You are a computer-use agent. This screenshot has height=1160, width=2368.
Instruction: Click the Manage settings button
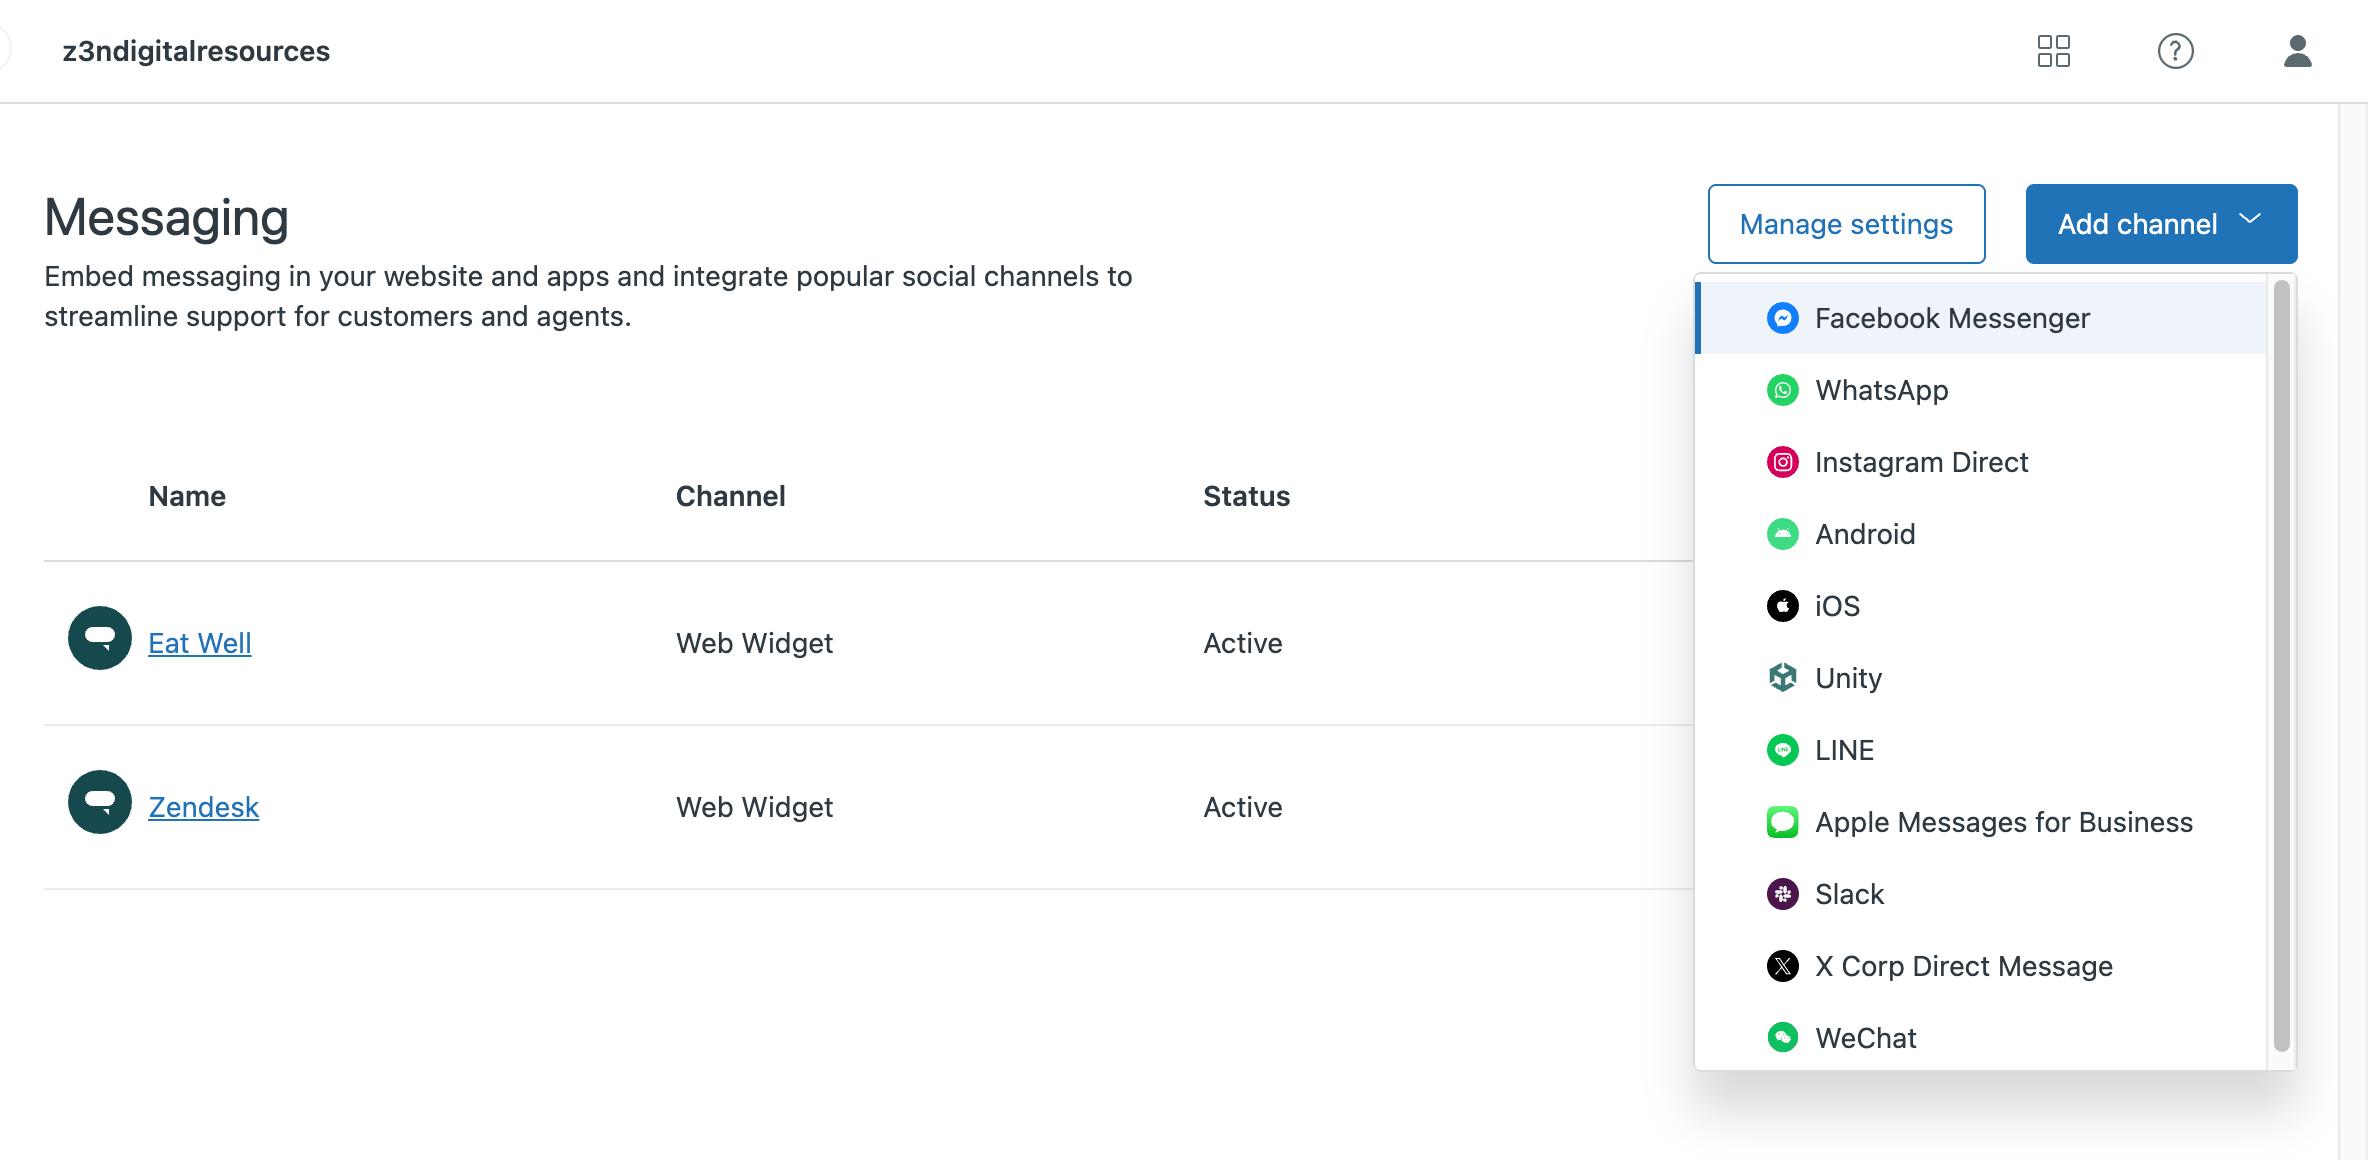(x=1846, y=224)
